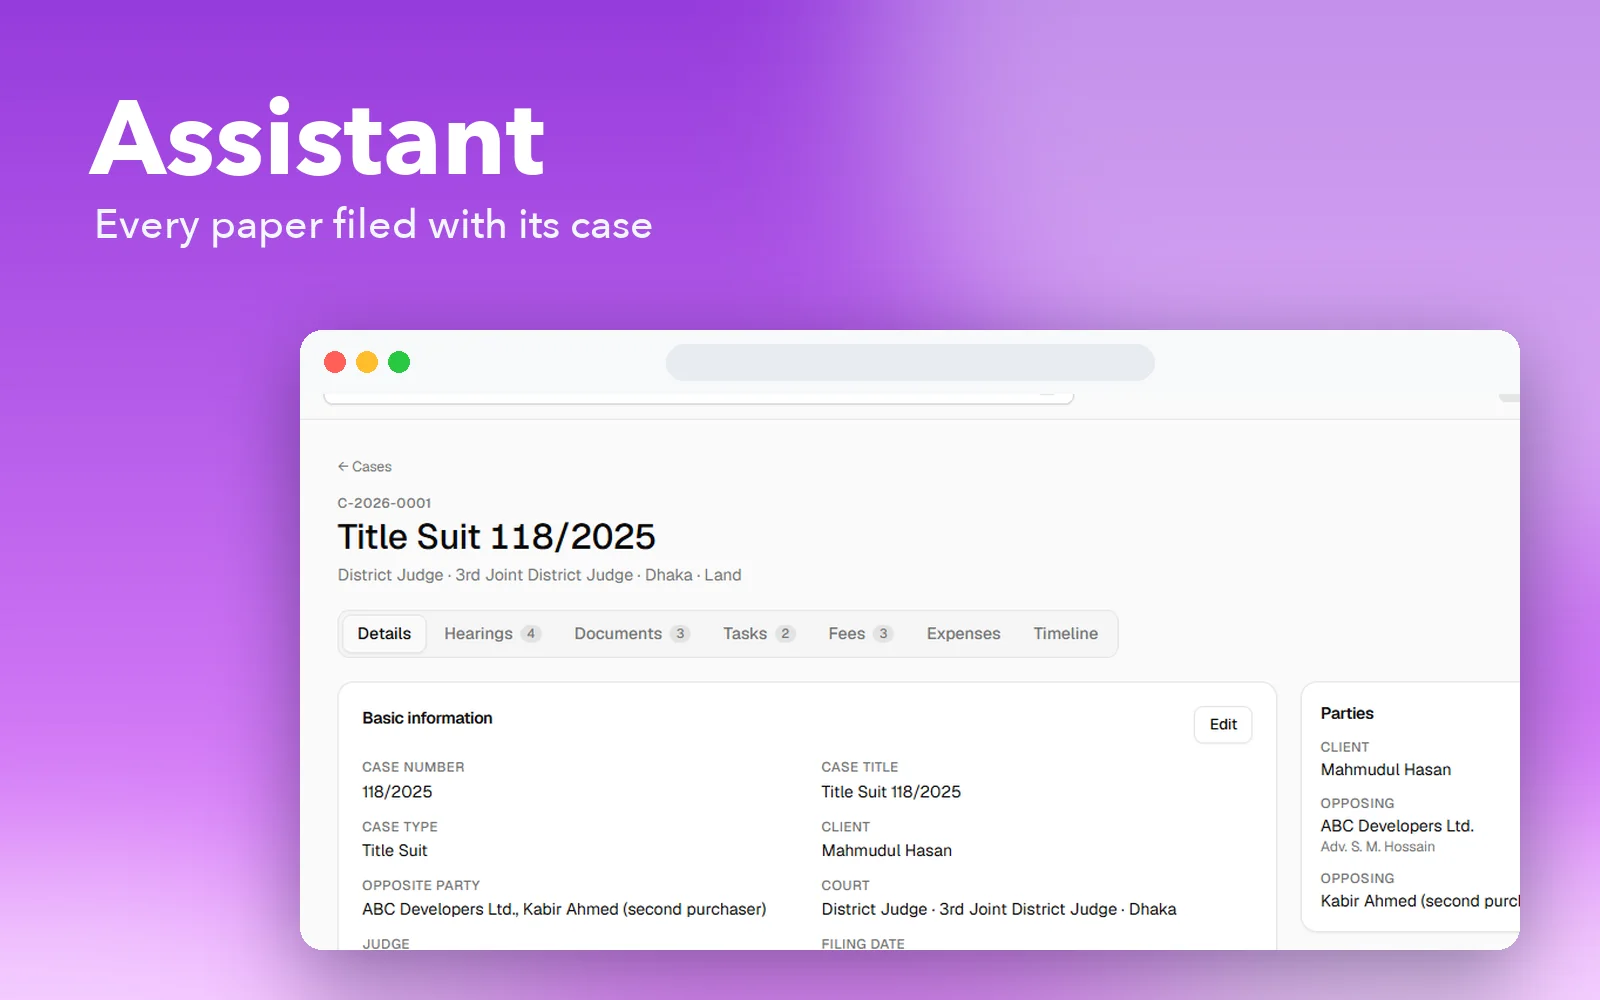1600x1000 pixels.
Task: Click the OPPOSITE PARTY field label
Action: (x=421, y=885)
